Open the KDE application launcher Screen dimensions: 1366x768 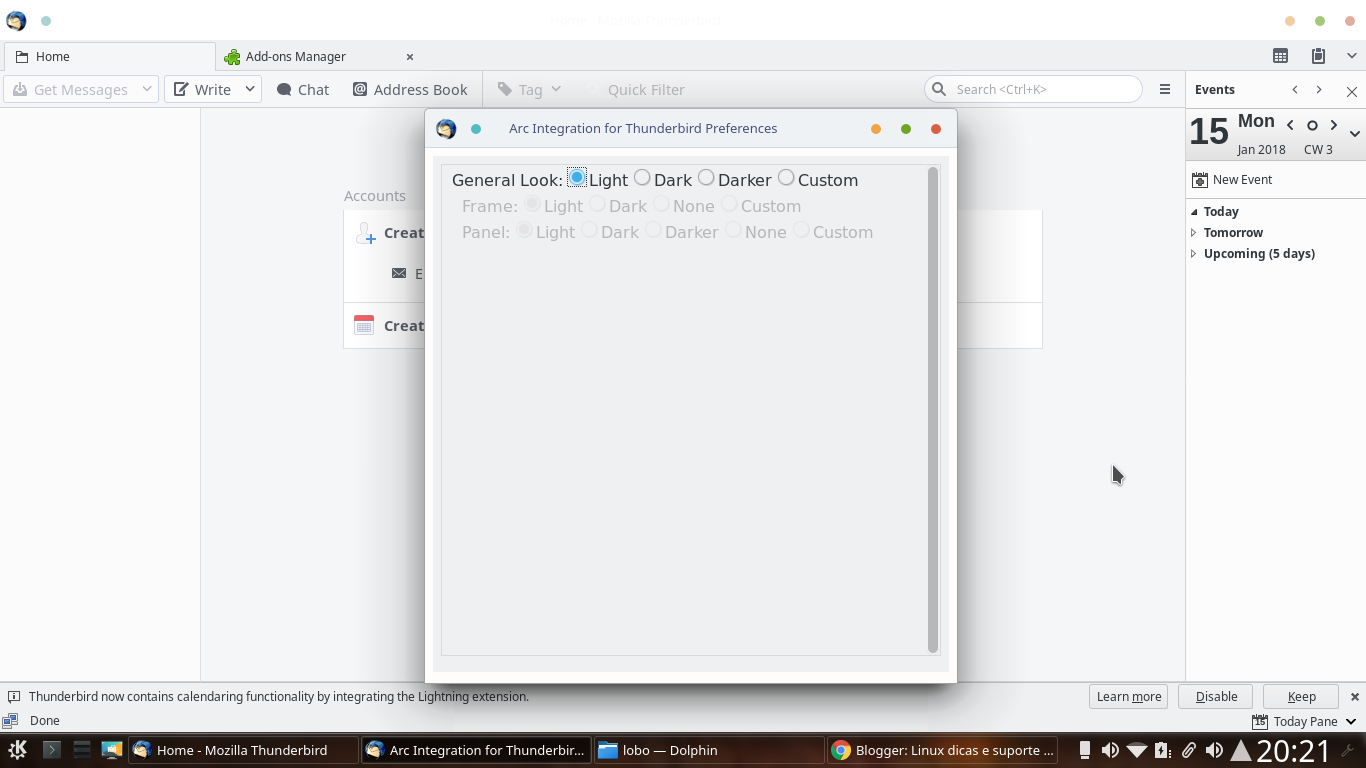tap(17, 750)
